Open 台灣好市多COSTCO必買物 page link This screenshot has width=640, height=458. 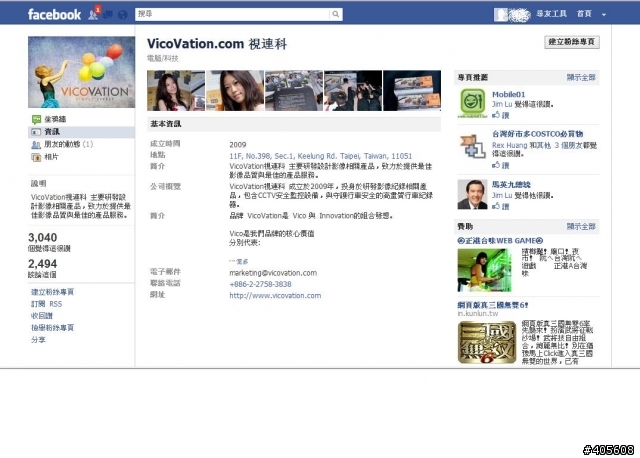(x=537, y=134)
